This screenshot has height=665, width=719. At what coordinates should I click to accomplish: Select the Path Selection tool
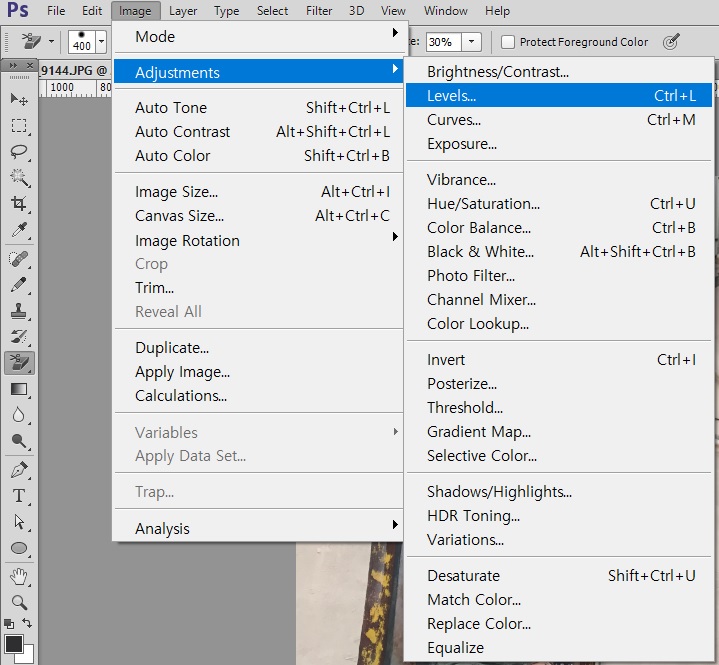point(19,522)
